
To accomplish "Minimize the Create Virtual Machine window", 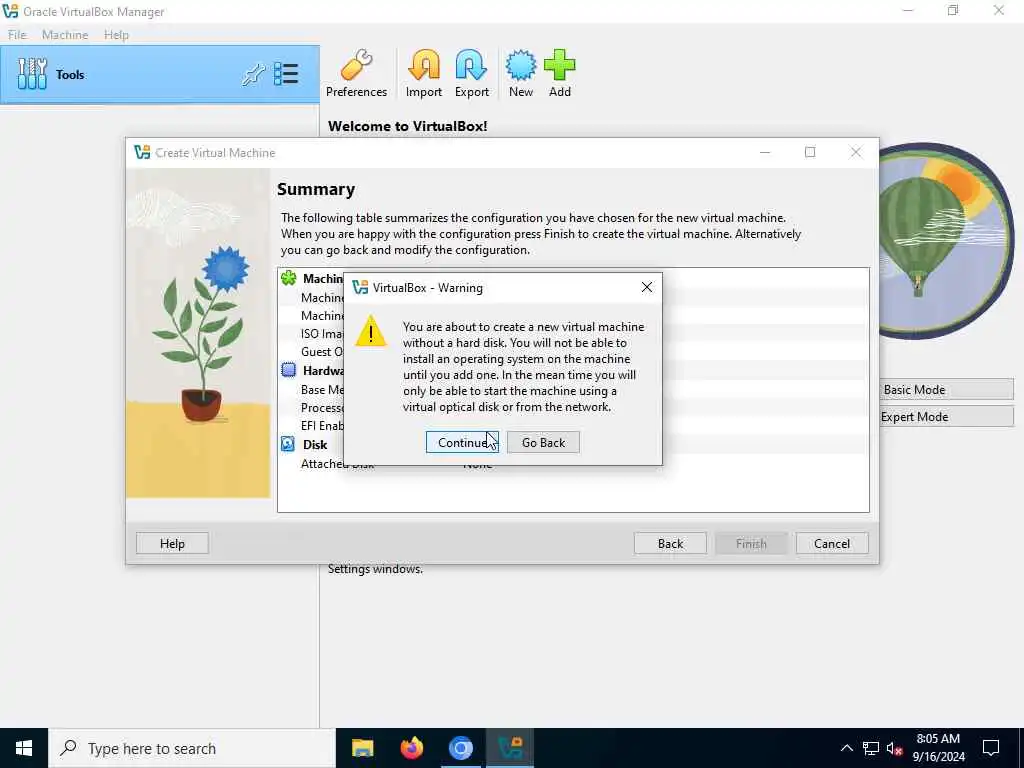I will [765, 152].
